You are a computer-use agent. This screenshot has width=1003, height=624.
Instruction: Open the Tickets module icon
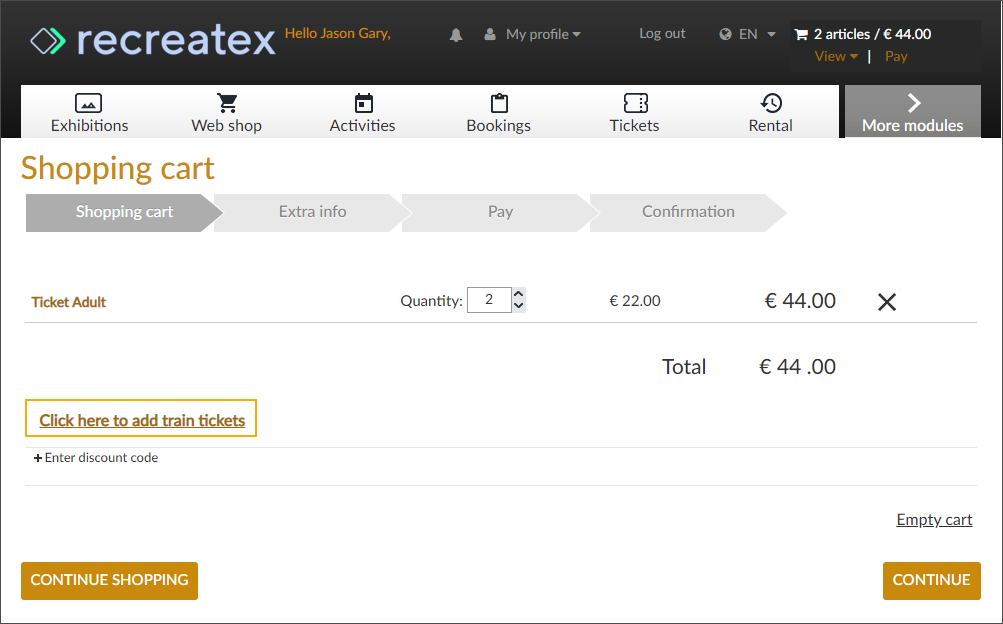pos(634,102)
